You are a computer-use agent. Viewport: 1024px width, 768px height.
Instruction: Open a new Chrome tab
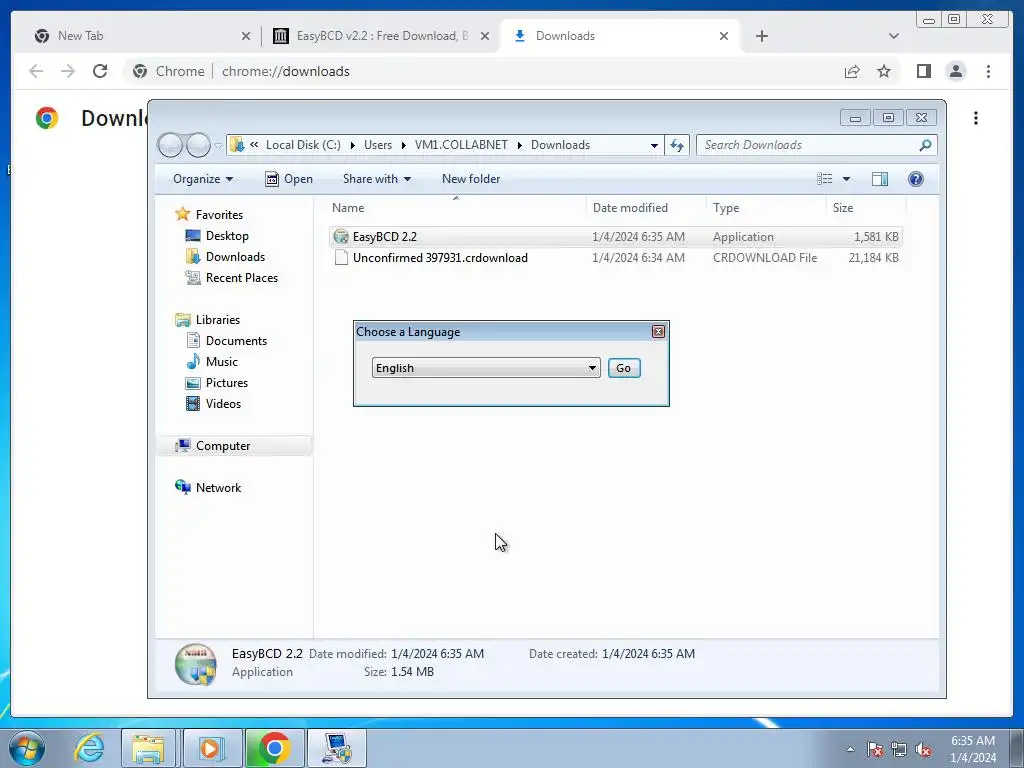761,36
